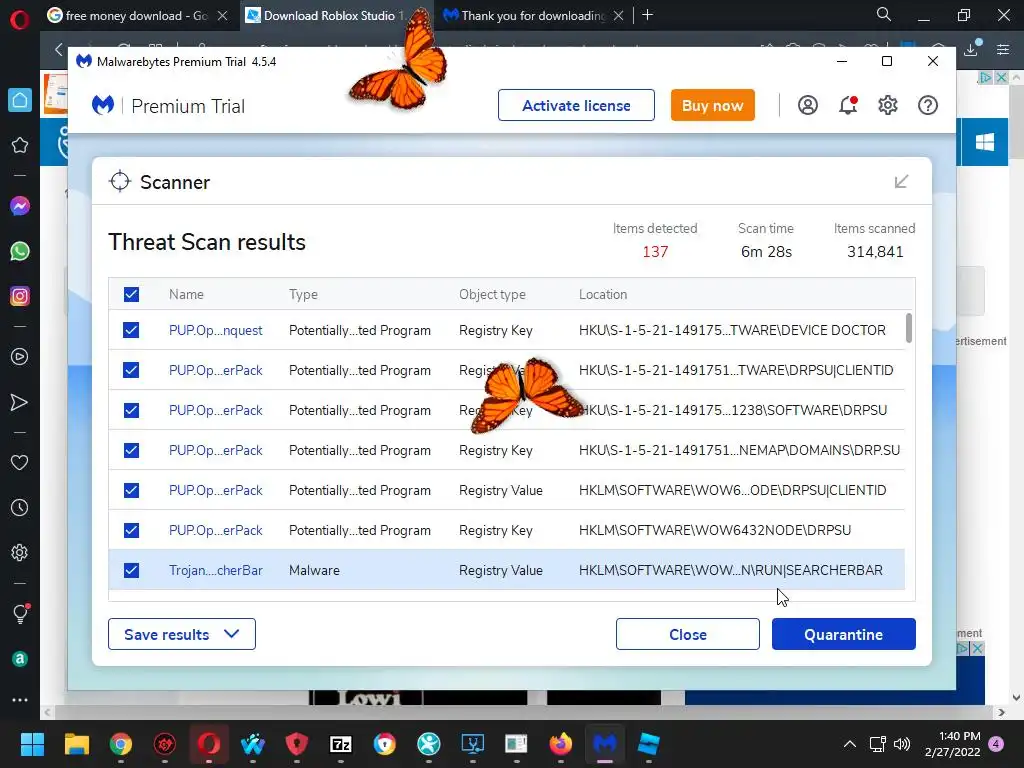Open Opera sidebar three-dots more menu
Image resolution: width=1024 pixels, height=768 pixels.
point(20,699)
